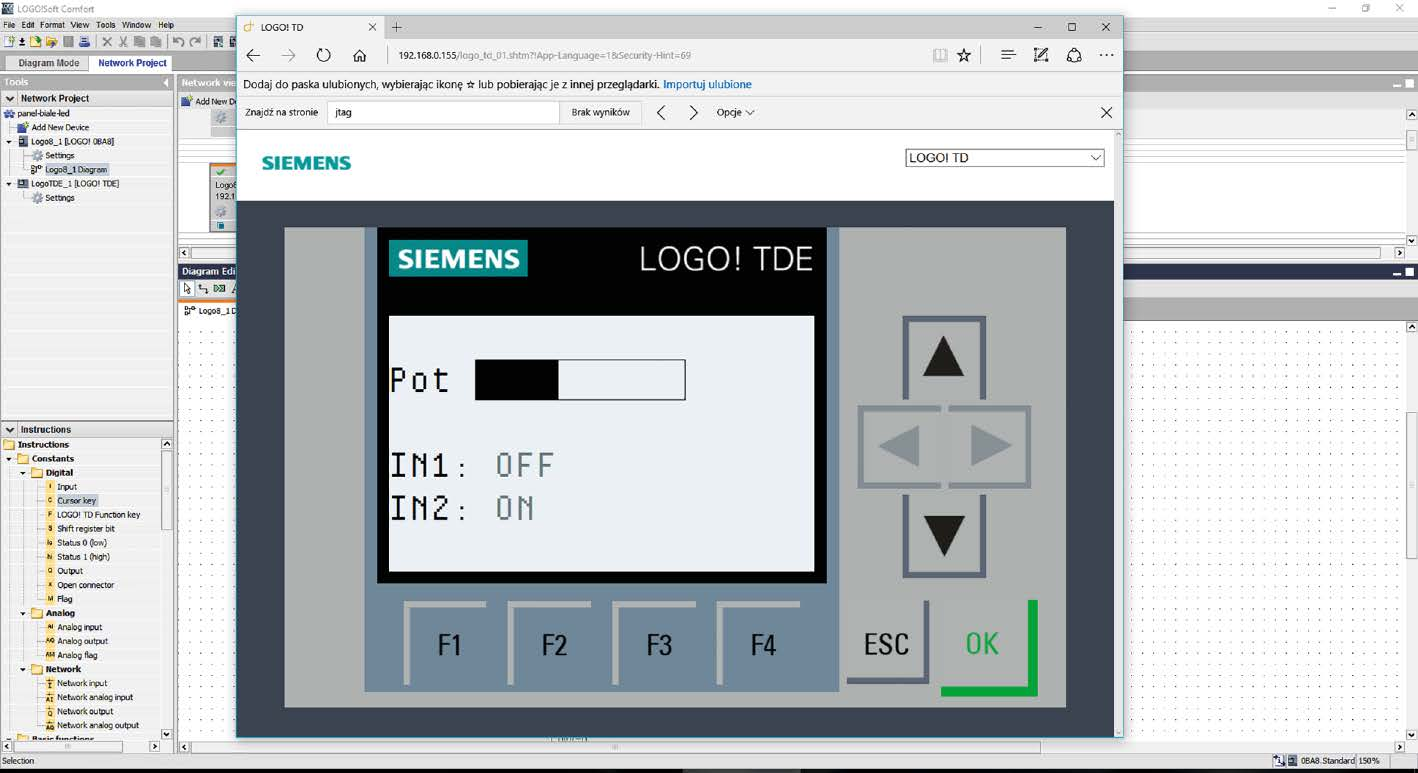
Task: Open the File menu
Action: [10, 25]
